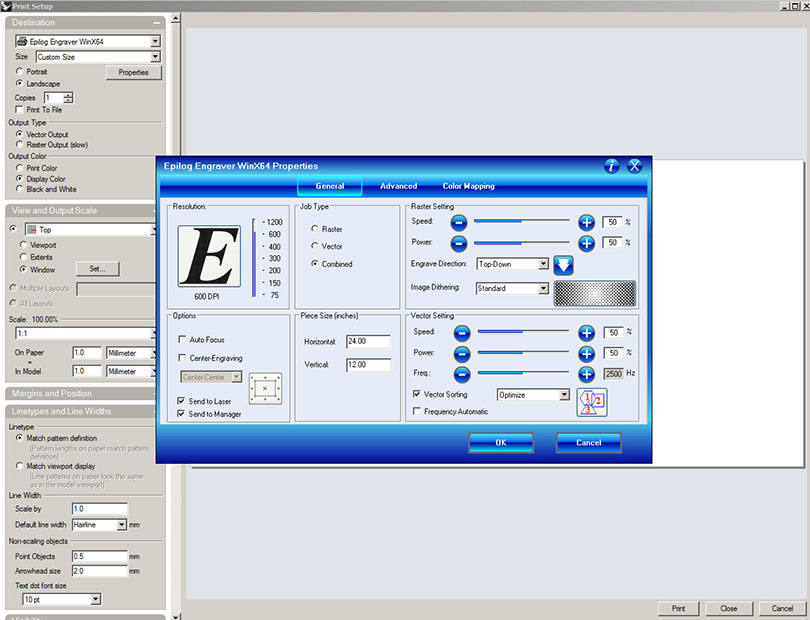Open the Advanced tab
The image size is (810, 620).
tap(398, 186)
